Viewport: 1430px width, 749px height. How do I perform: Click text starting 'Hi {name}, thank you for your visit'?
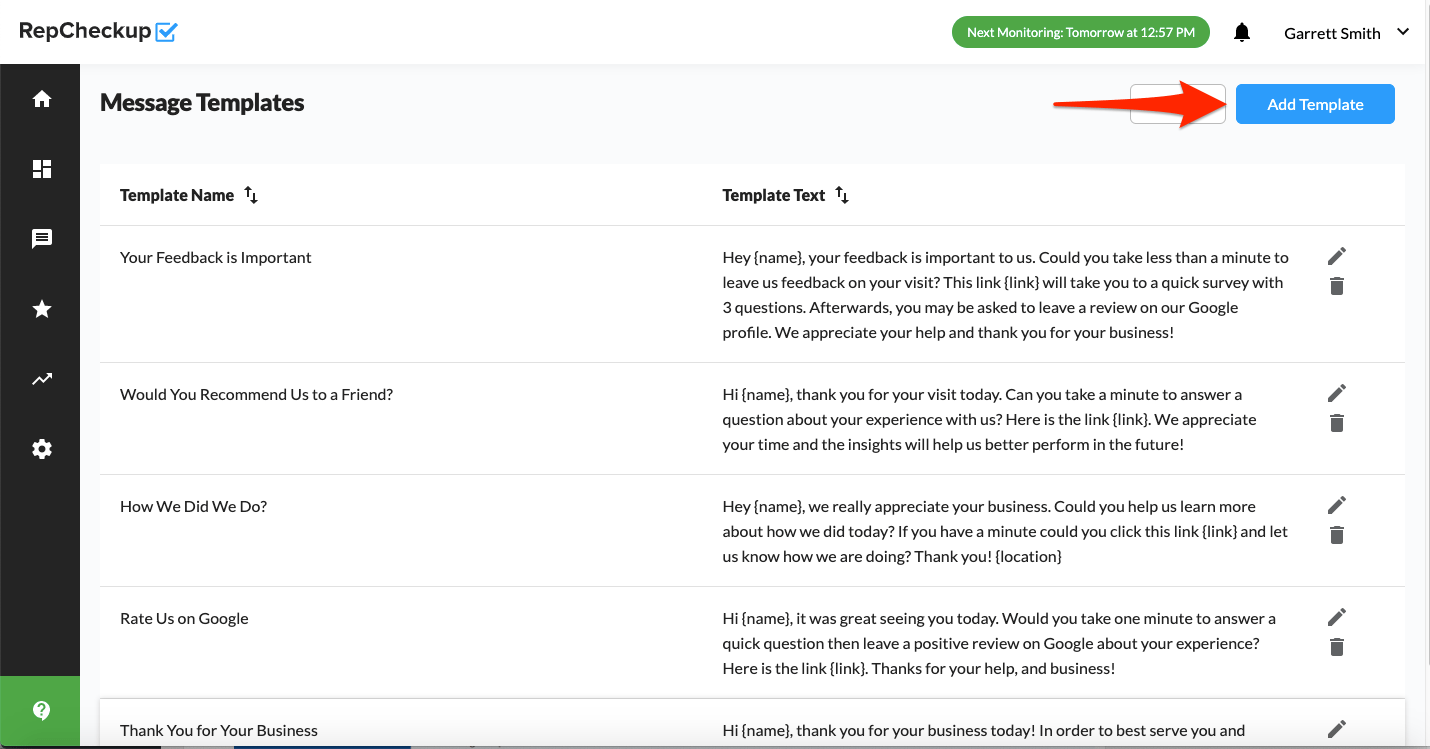[x=990, y=419]
